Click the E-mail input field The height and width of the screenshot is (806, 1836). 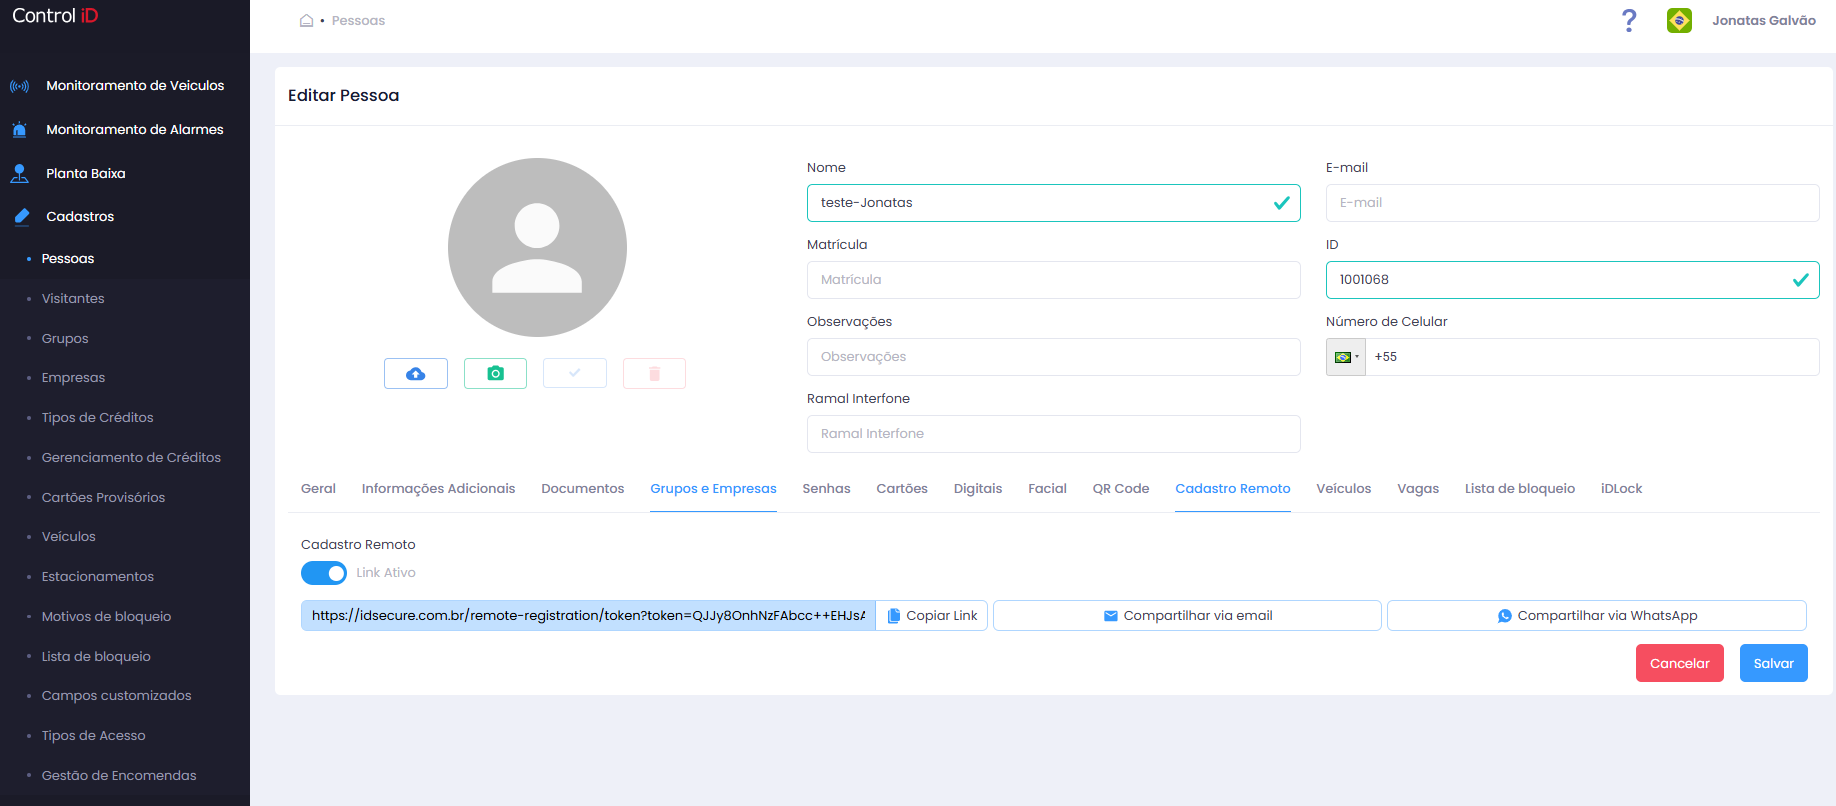point(1572,203)
